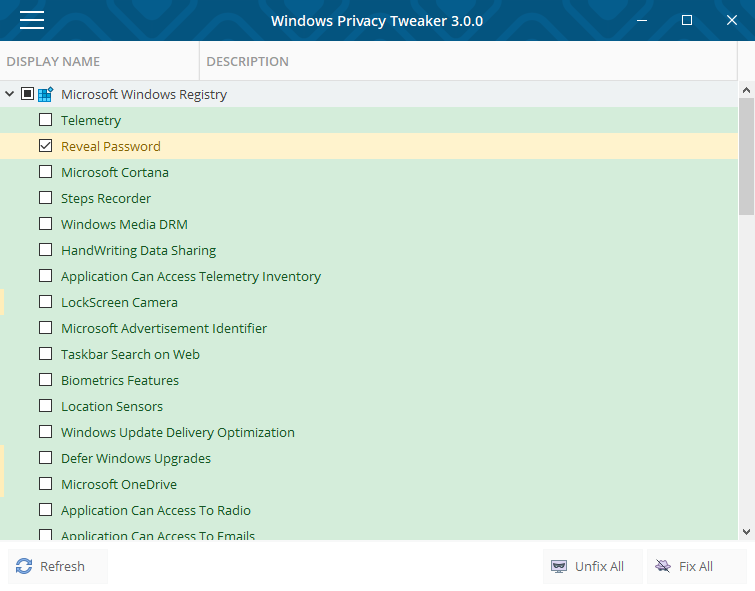The height and width of the screenshot is (591, 755).
Task: Click the vertical scrollbar thumb
Action: click(746, 155)
